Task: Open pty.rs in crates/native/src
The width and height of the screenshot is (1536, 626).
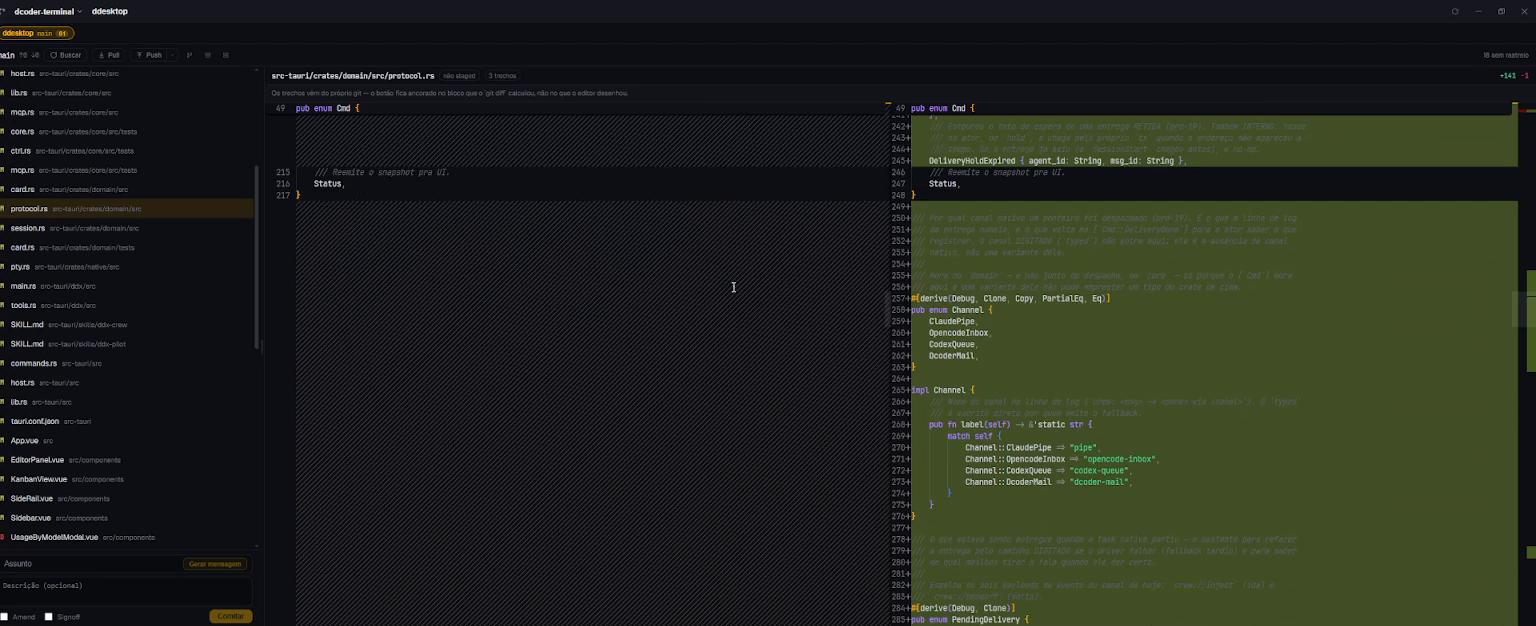Action: [128, 267]
